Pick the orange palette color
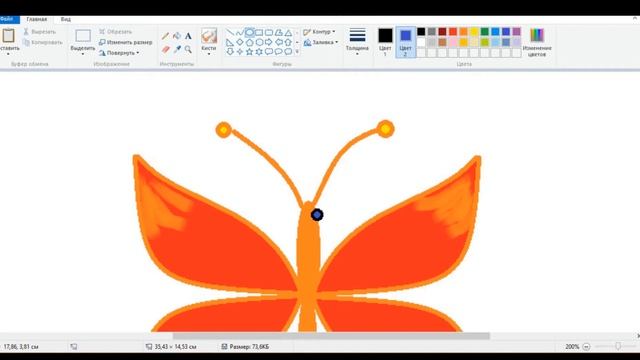The image size is (640, 360). [464, 31]
